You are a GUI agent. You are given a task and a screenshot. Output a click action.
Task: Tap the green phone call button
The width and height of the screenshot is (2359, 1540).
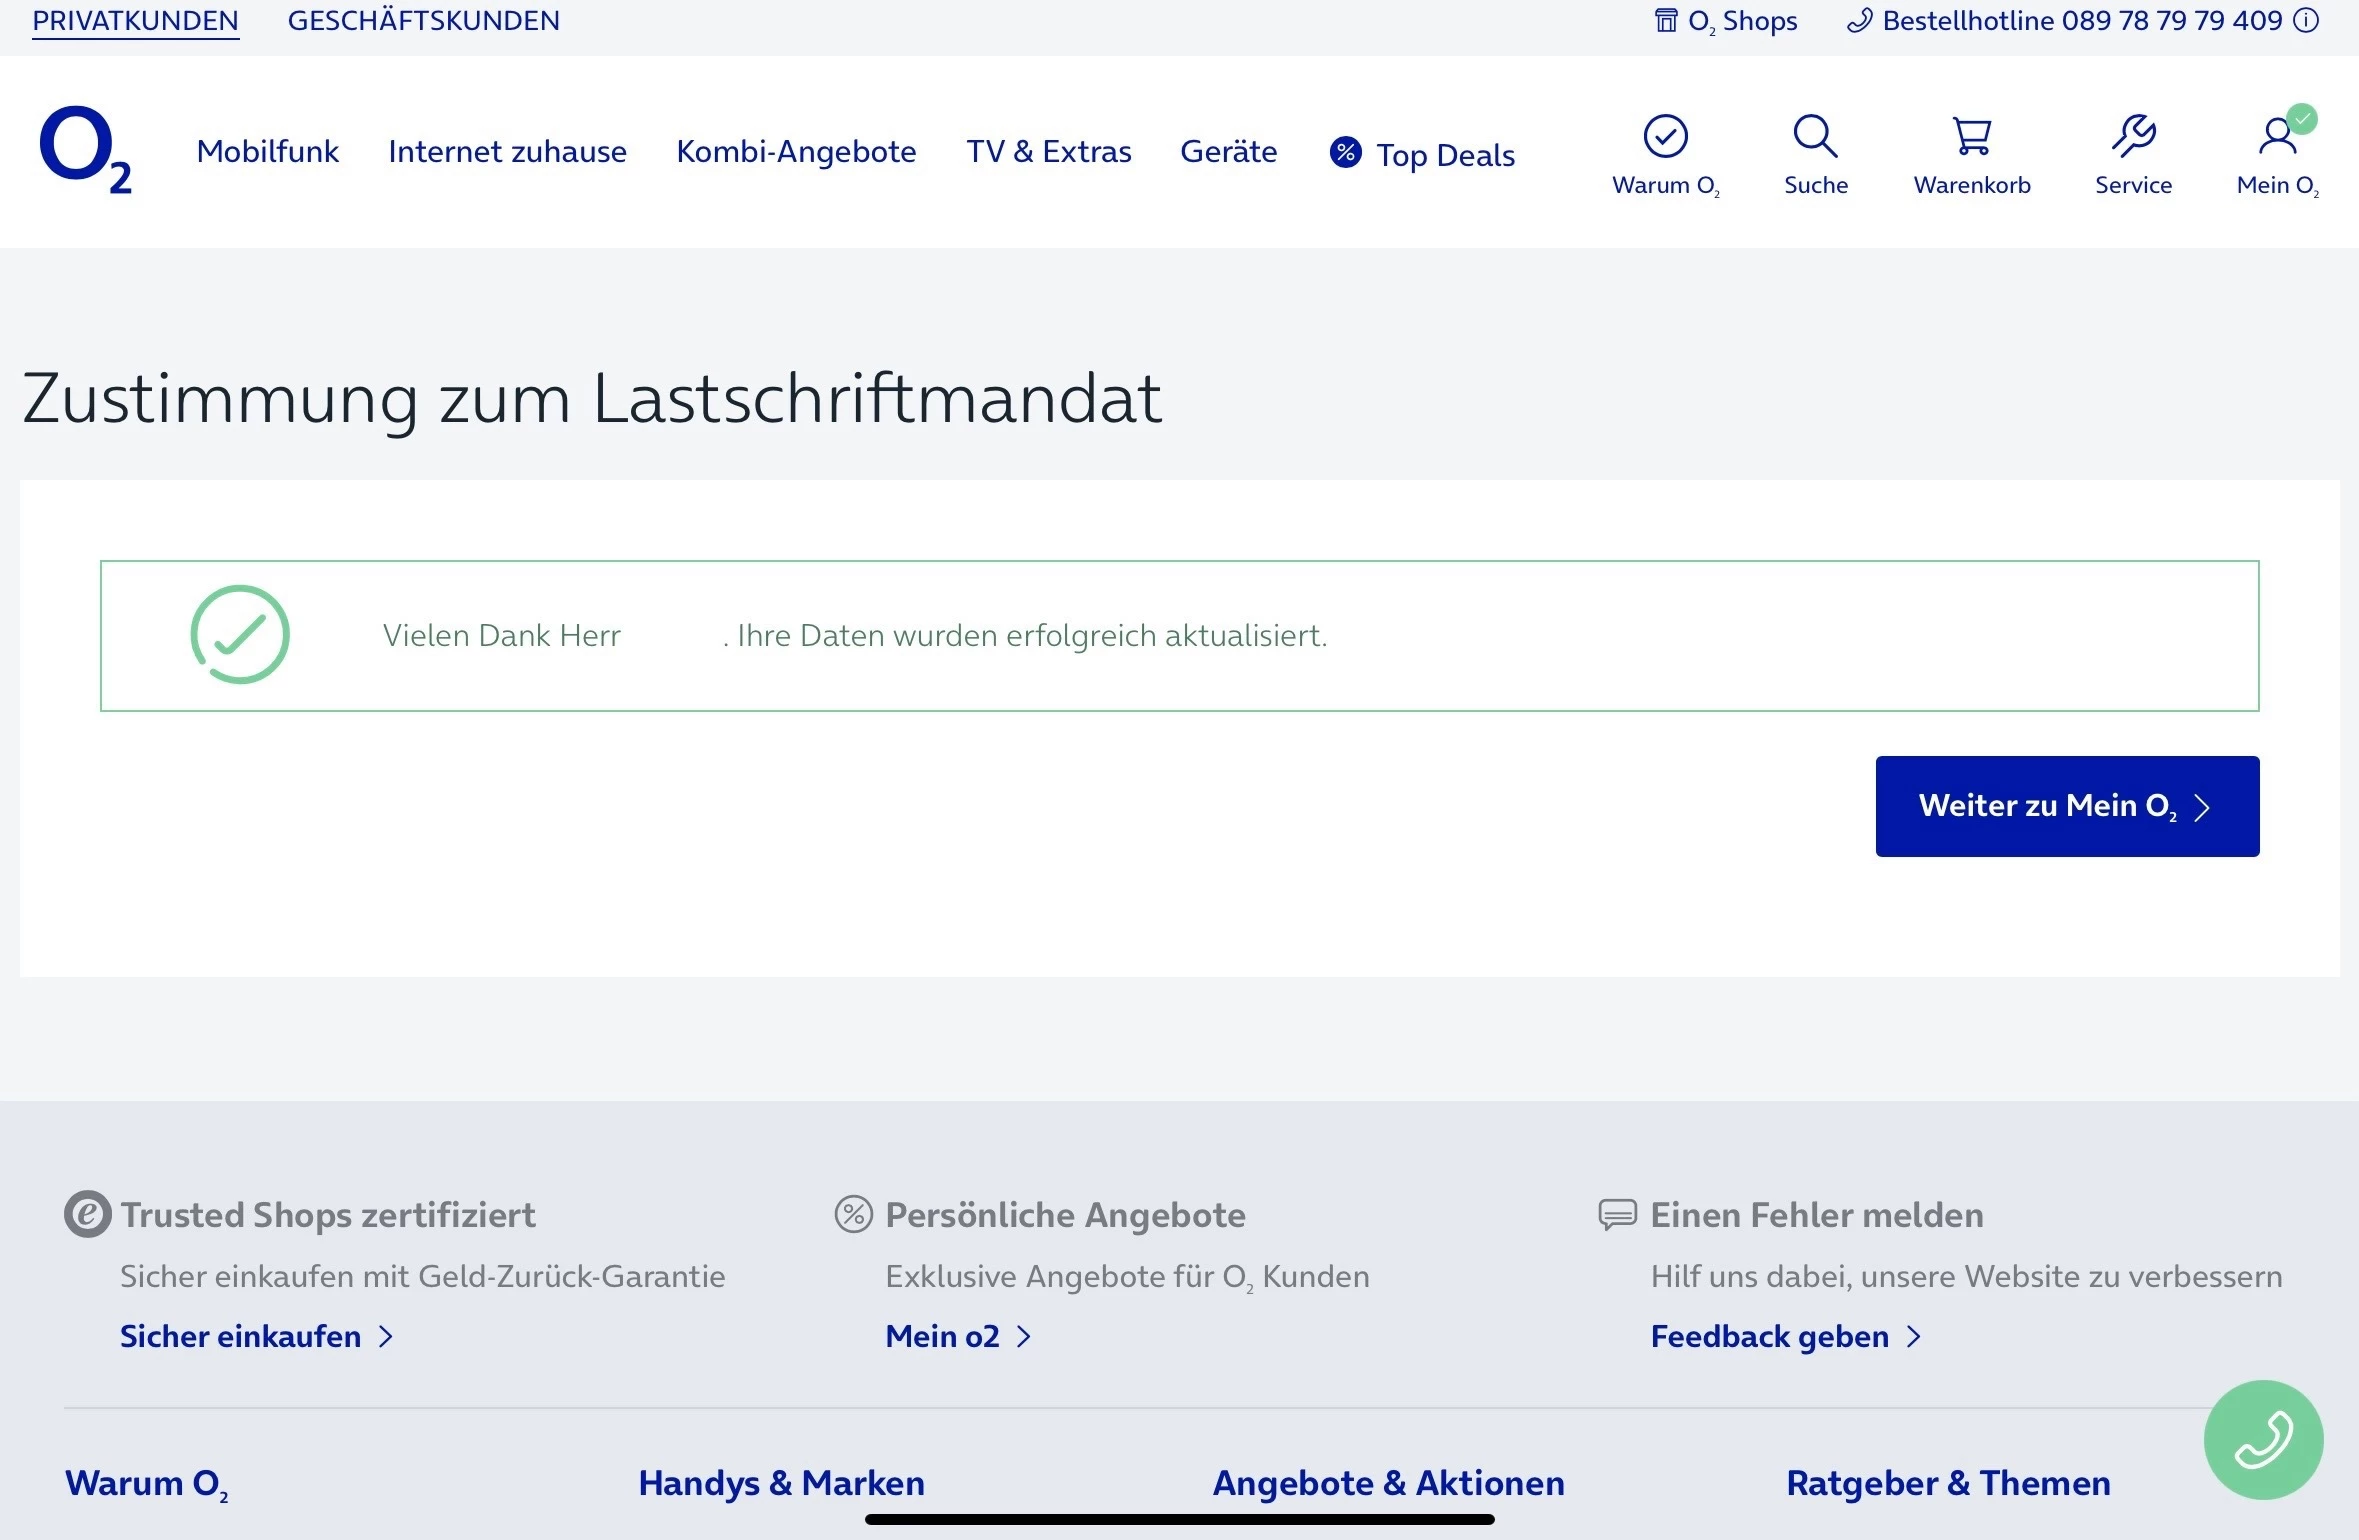pyautogui.click(x=2262, y=1439)
